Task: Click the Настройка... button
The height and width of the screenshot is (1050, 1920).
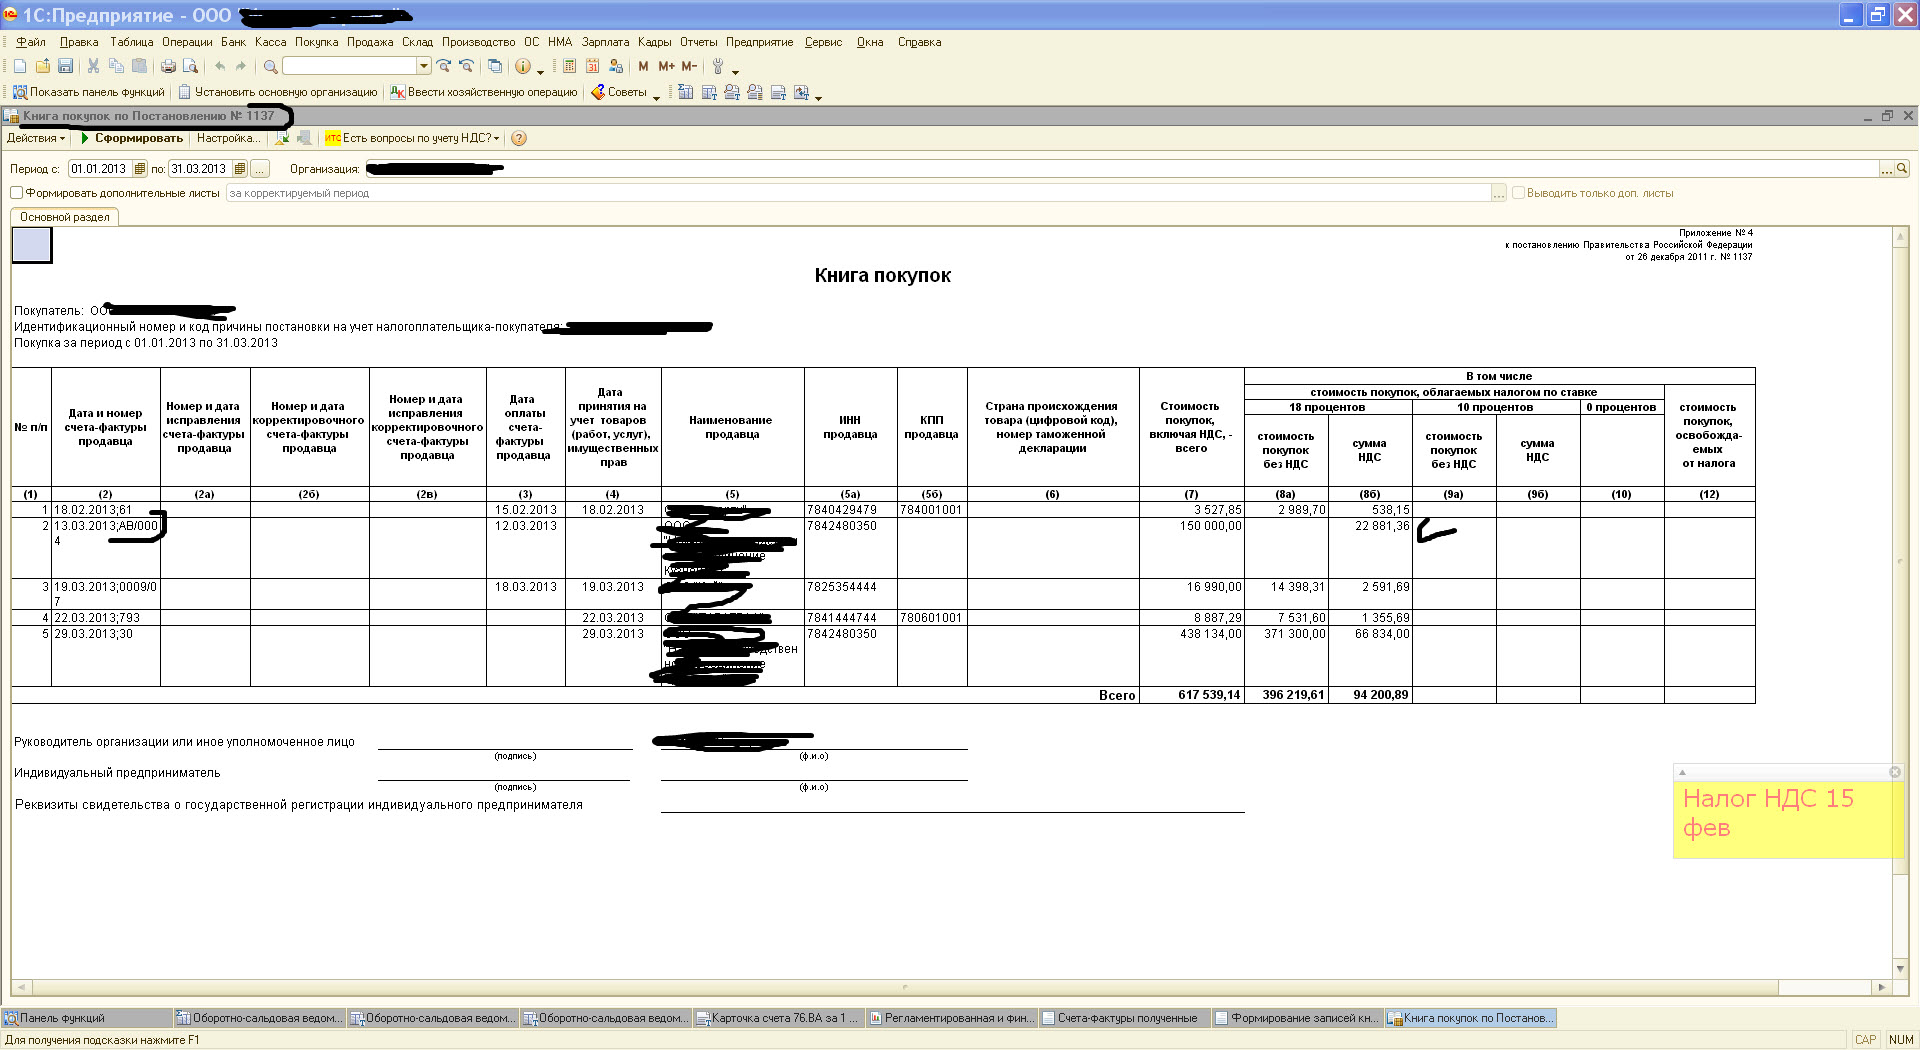Action: pyautogui.click(x=228, y=139)
